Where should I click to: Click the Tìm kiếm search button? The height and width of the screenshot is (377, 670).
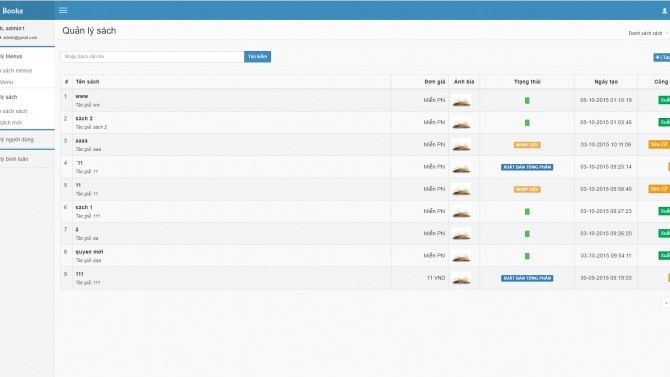[257, 56]
